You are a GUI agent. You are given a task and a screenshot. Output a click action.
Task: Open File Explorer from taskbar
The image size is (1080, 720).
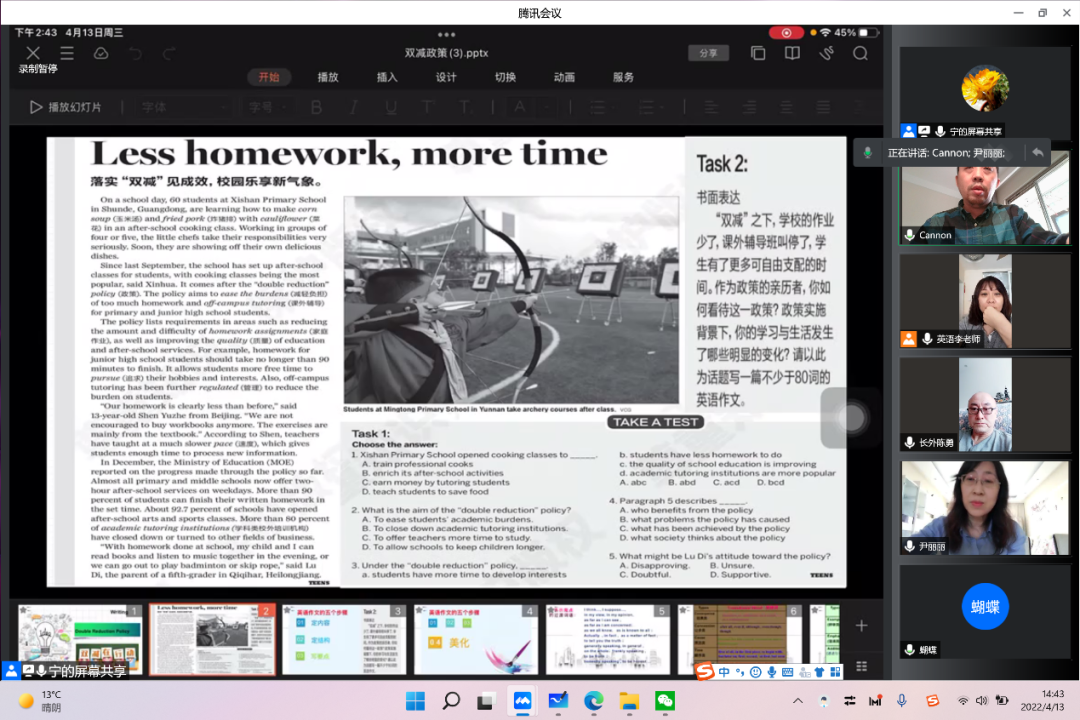click(629, 701)
